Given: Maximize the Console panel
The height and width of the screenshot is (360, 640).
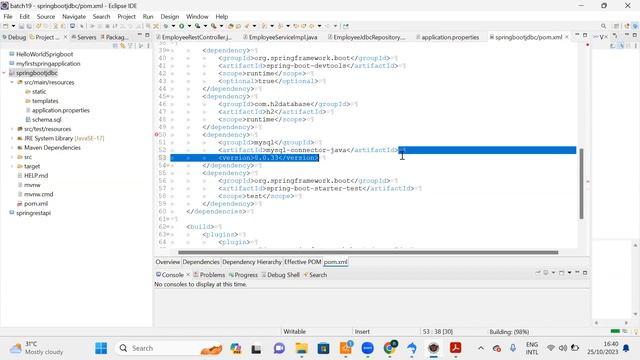Looking at the screenshot, I should (585, 272).
